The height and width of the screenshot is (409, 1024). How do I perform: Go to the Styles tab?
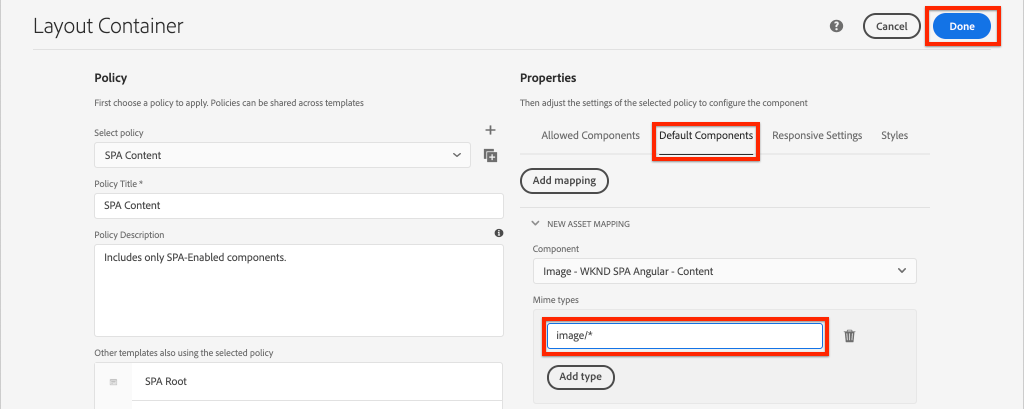(894, 135)
